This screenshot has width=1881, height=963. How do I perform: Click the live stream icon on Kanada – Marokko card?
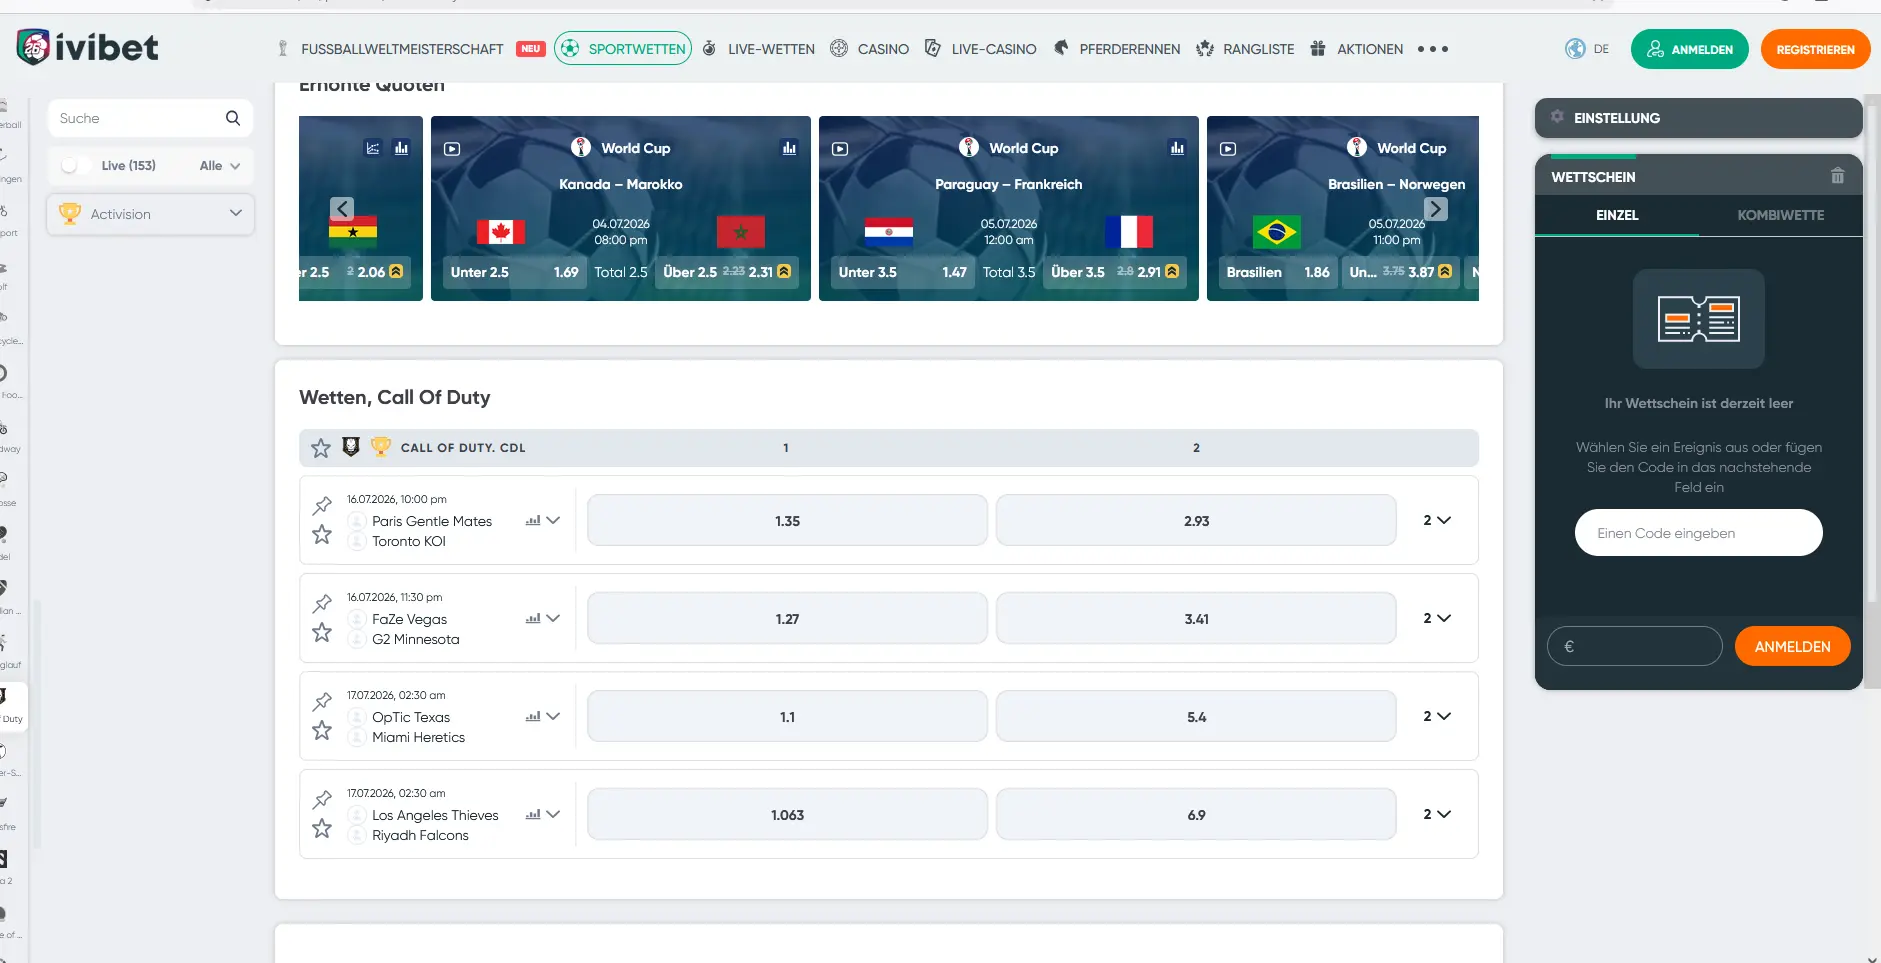tap(452, 148)
